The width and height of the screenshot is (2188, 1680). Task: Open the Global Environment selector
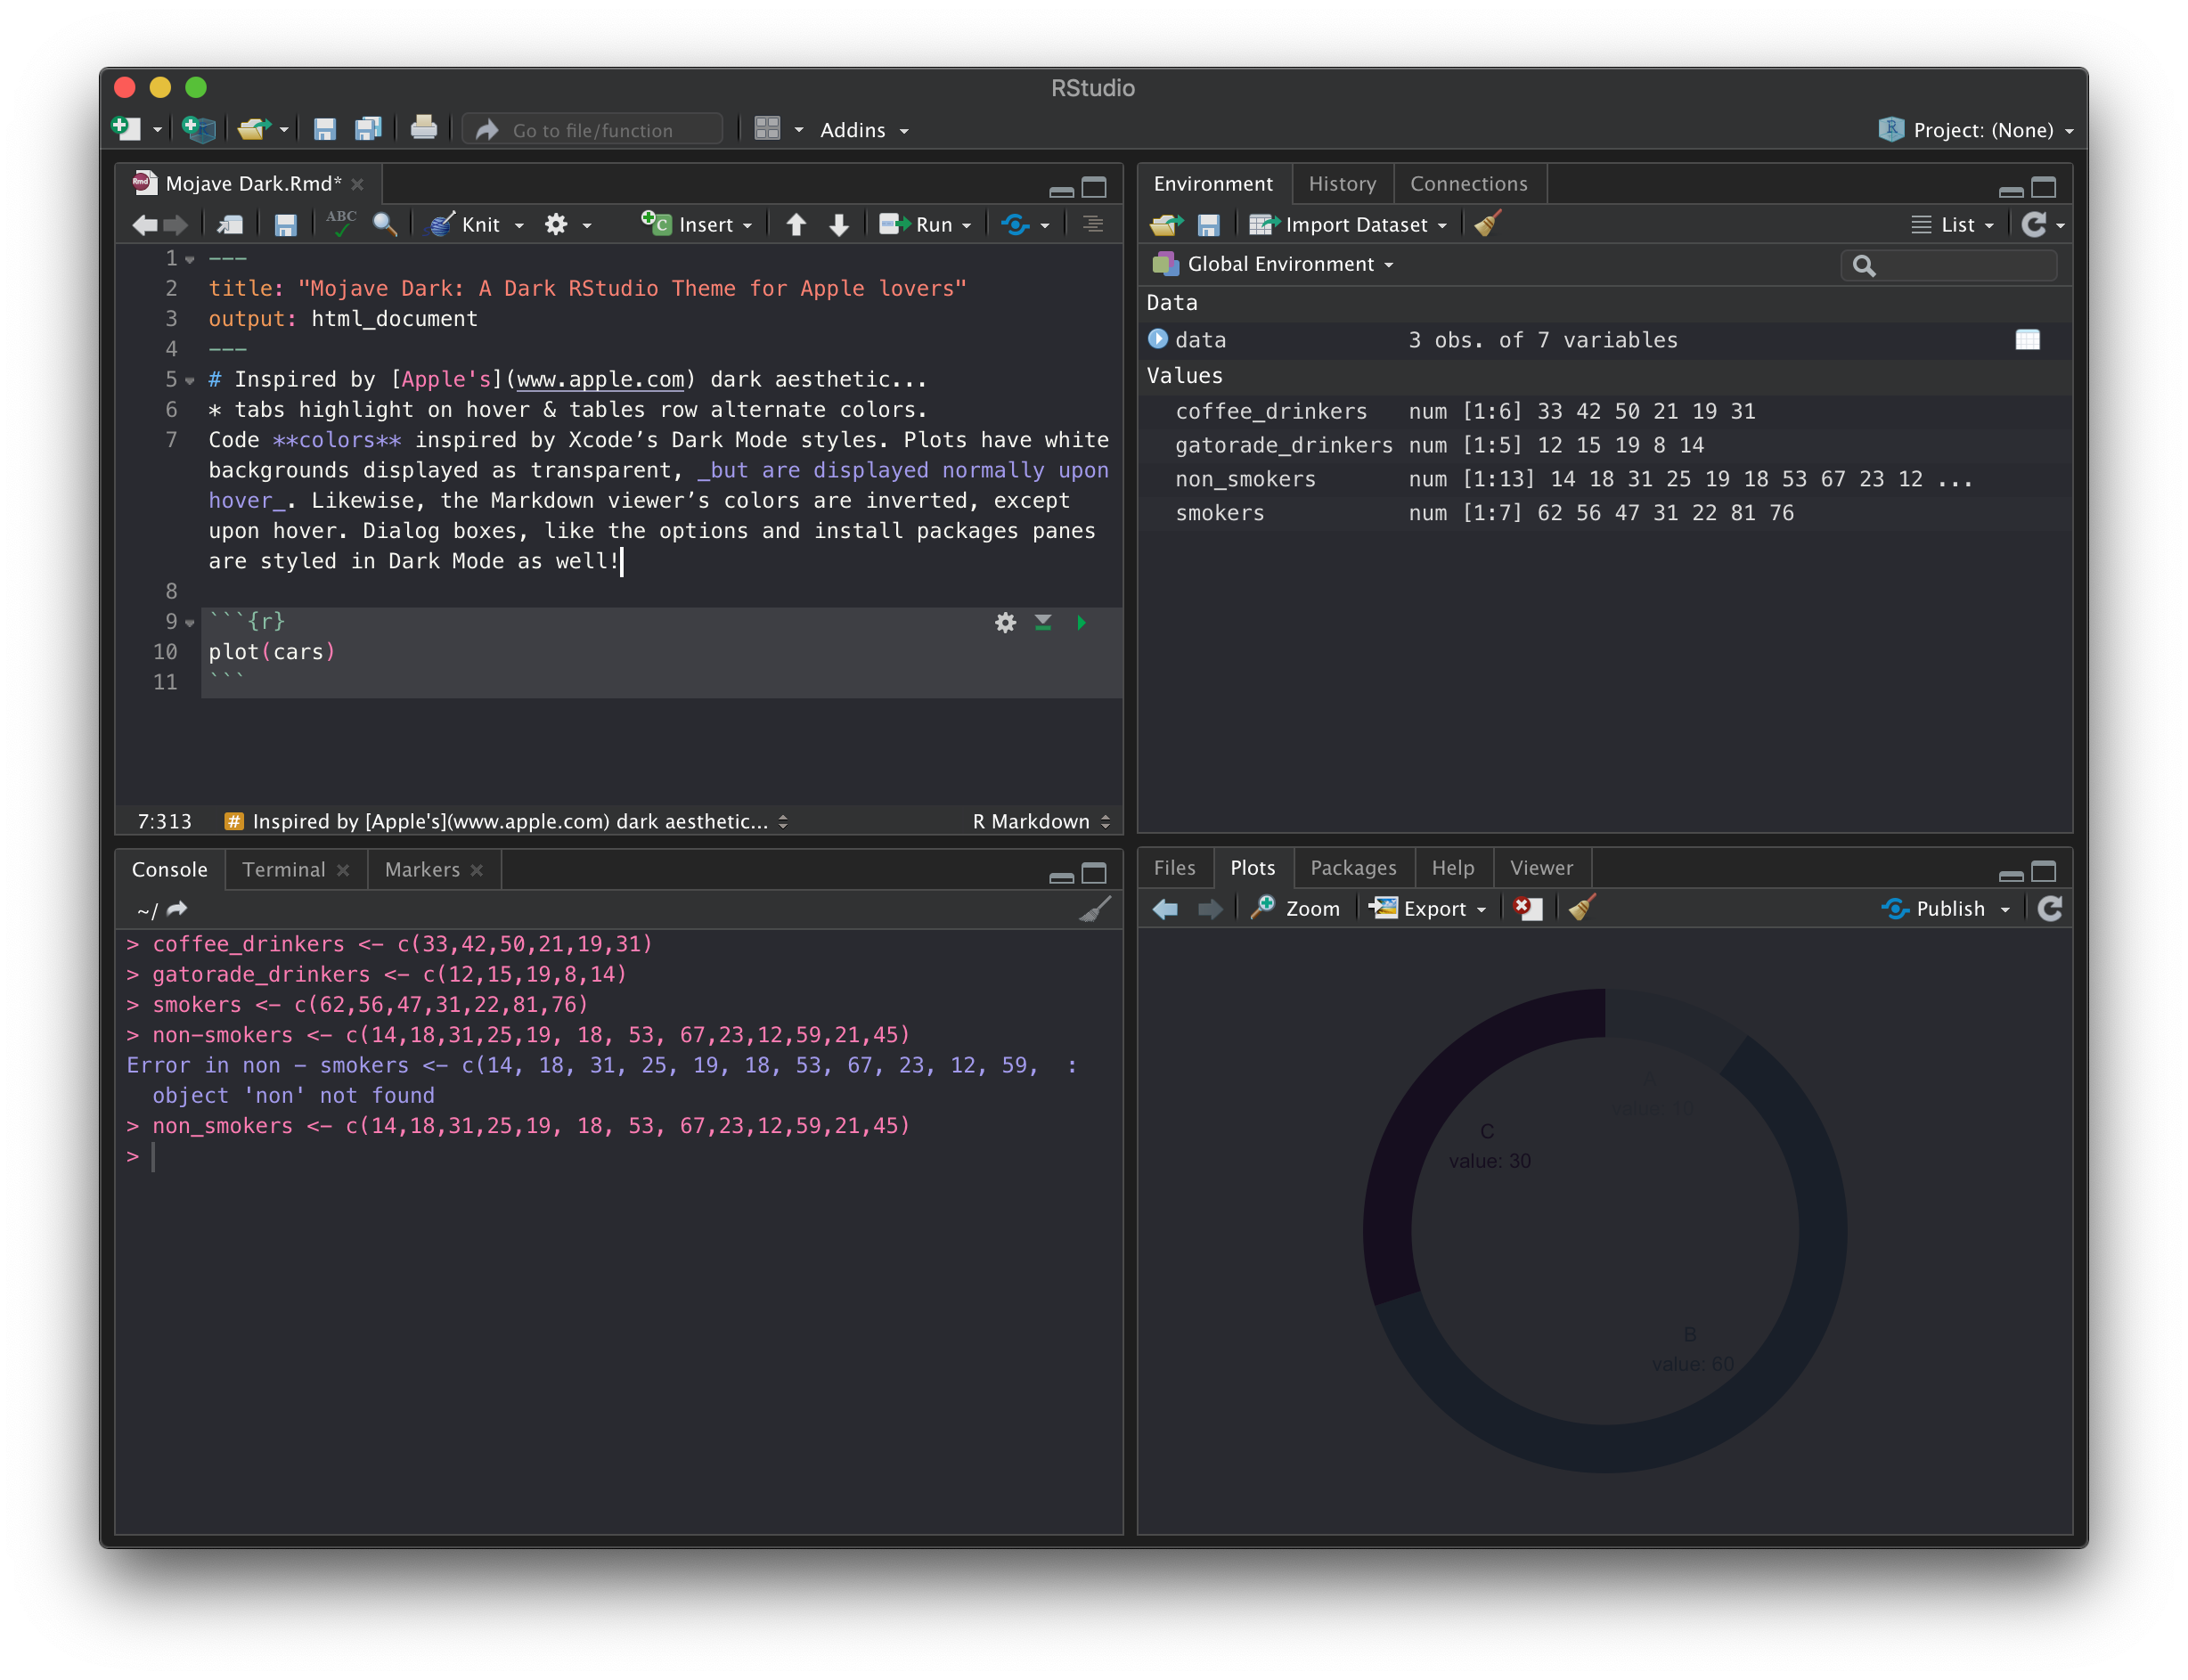tap(1272, 264)
